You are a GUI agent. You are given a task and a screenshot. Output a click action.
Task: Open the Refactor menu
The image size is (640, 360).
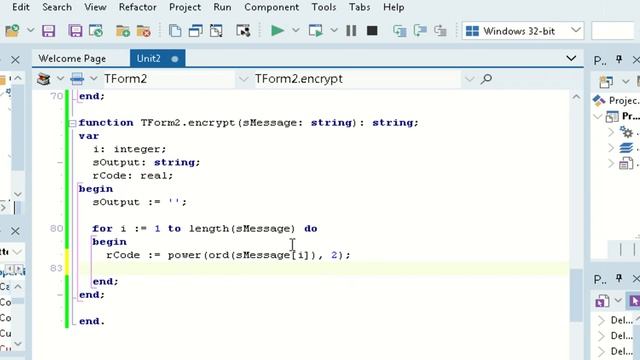(138, 7)
